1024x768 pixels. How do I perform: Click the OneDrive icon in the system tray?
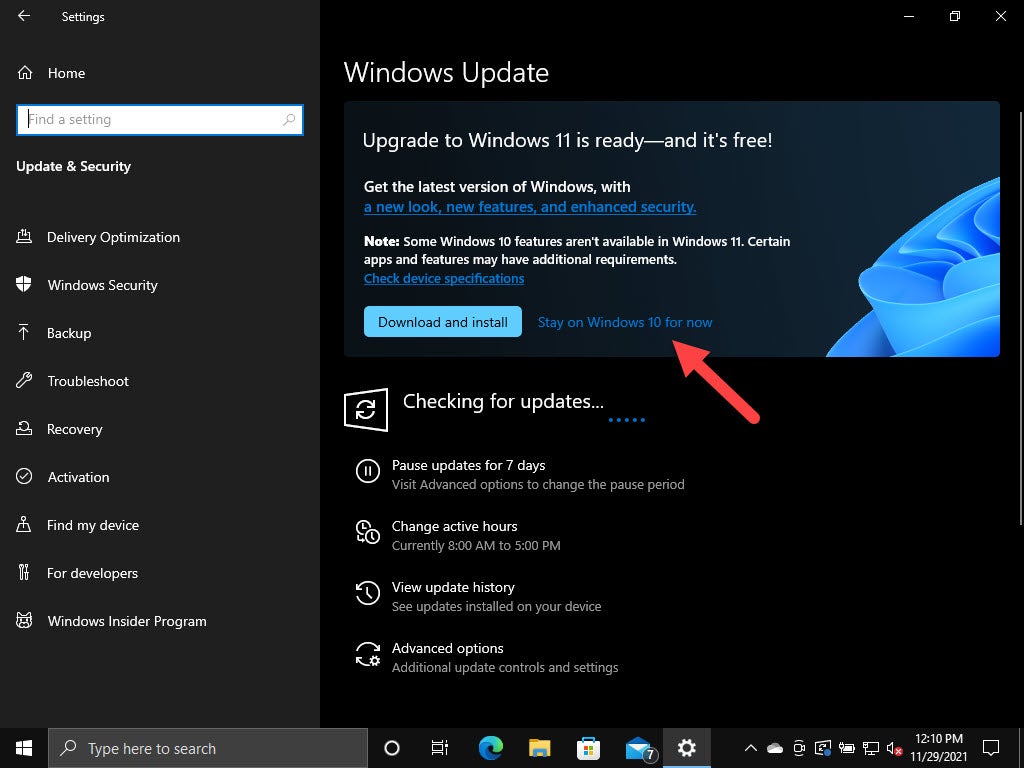pos(775,748)
